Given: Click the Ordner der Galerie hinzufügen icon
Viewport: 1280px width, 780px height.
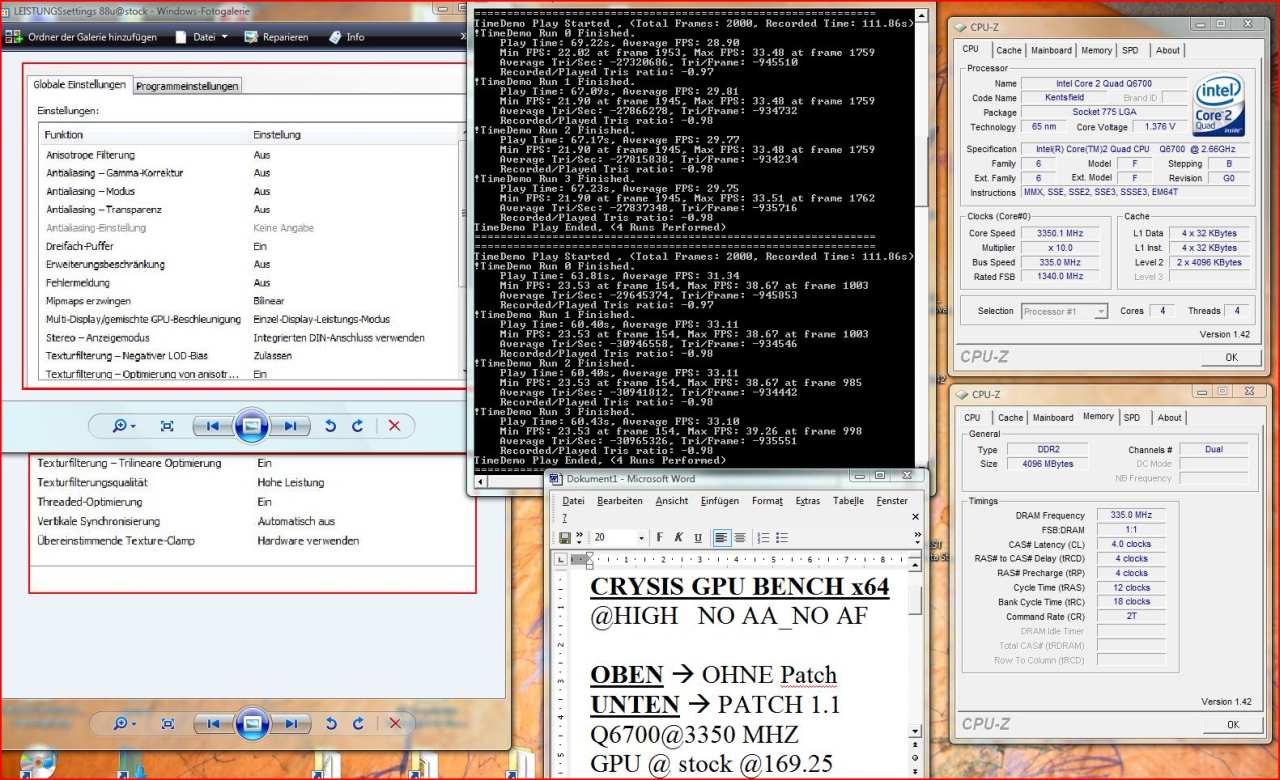Looking at the screenshot, I should tap(14, 37).
